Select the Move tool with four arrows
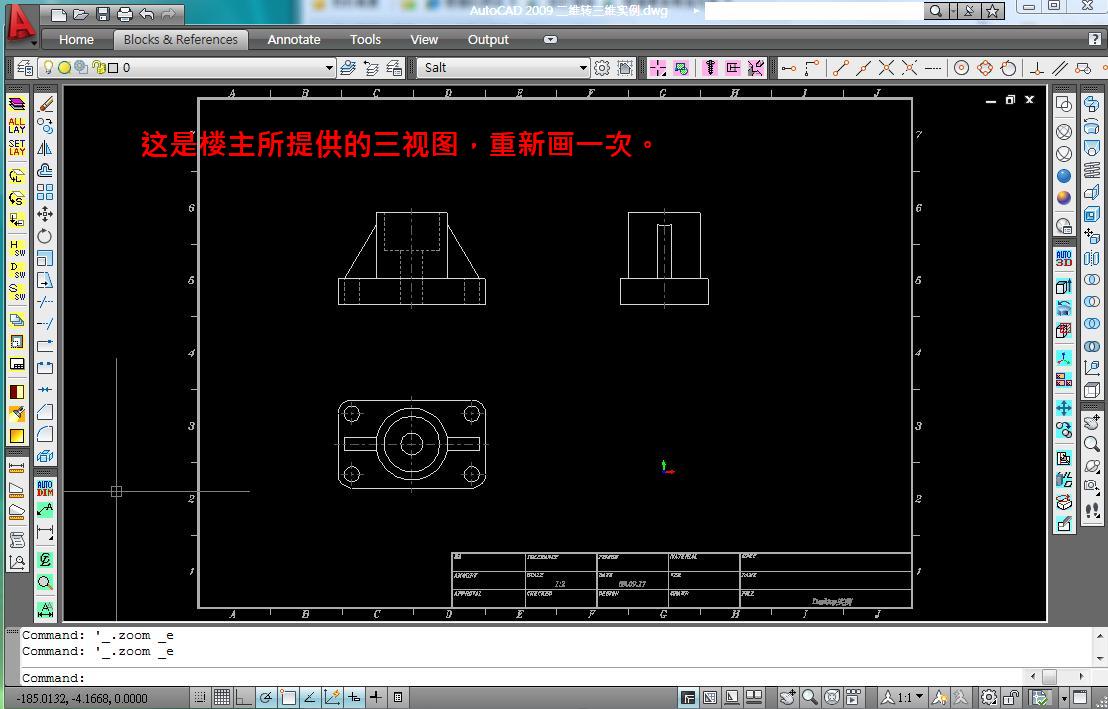Screen dimensions: 1108x709 45,214
